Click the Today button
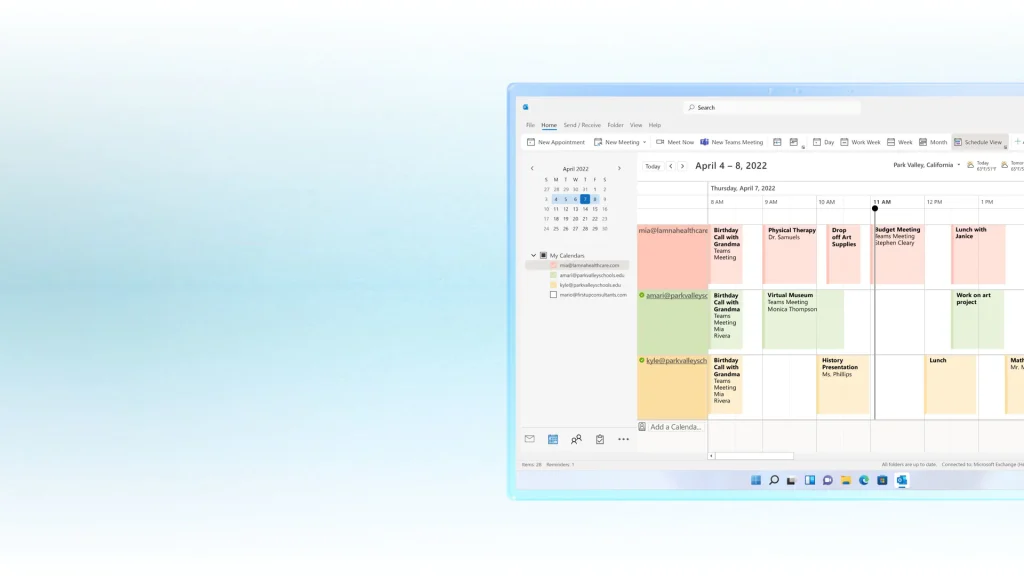The height and width of the screenshot is (576, 1024). click(x=652, y=166)
